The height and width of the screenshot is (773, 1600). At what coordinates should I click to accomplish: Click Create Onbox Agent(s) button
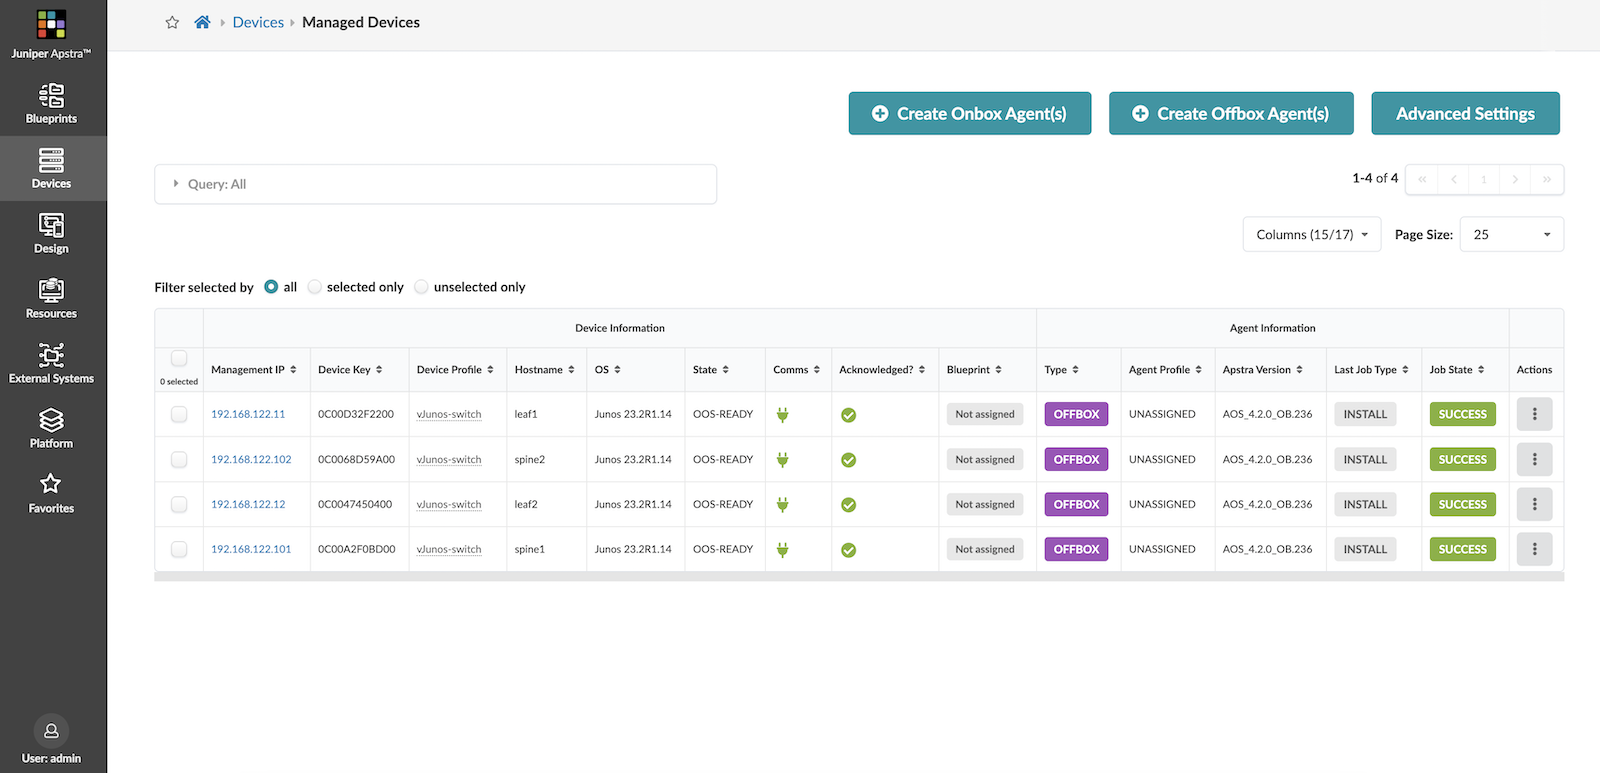click(970, 113)
